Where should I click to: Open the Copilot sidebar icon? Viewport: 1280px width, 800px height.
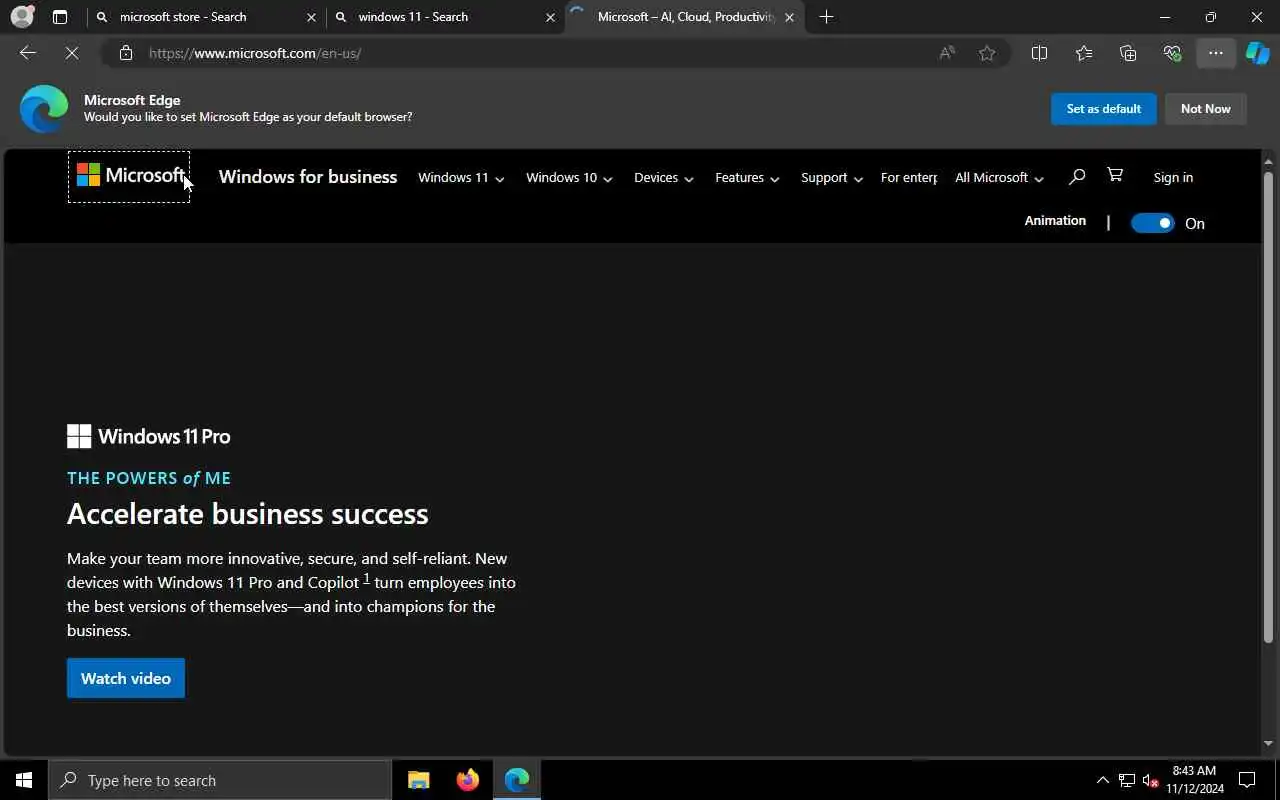[1258, 53]
